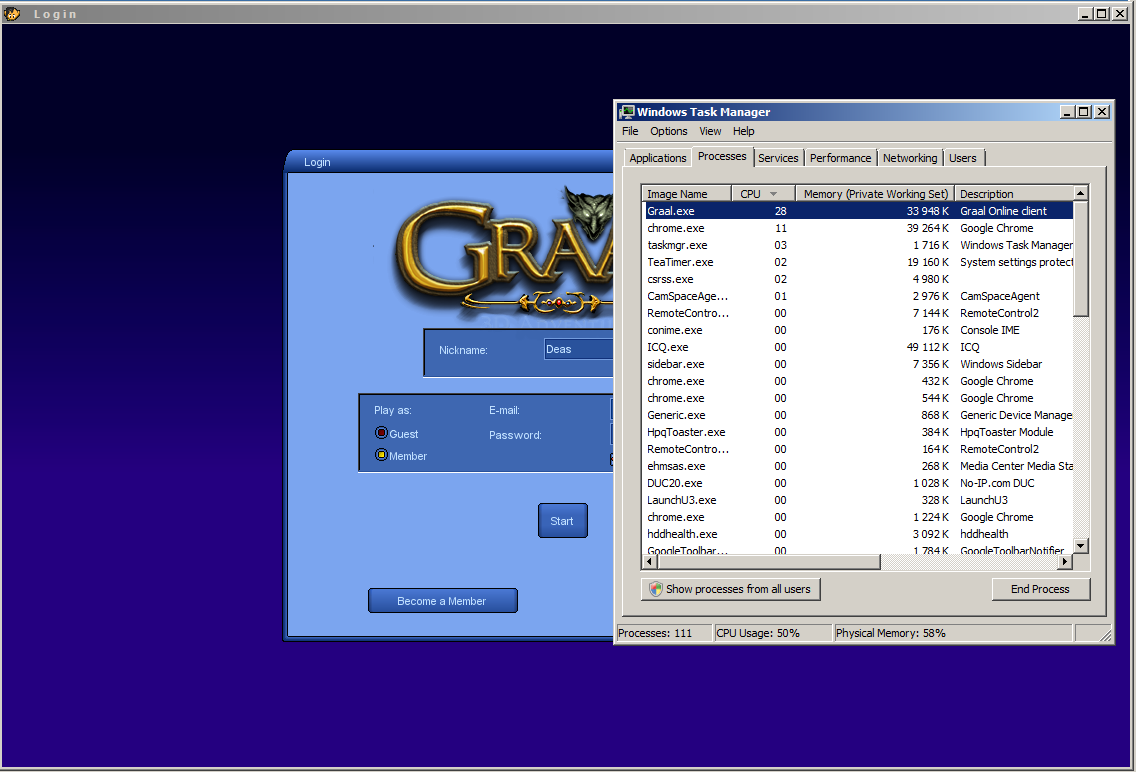This screenshot has height=772, width=1136.
Task: Click the Task Manager resize grip corner
Action: (x=1104, y=634)
